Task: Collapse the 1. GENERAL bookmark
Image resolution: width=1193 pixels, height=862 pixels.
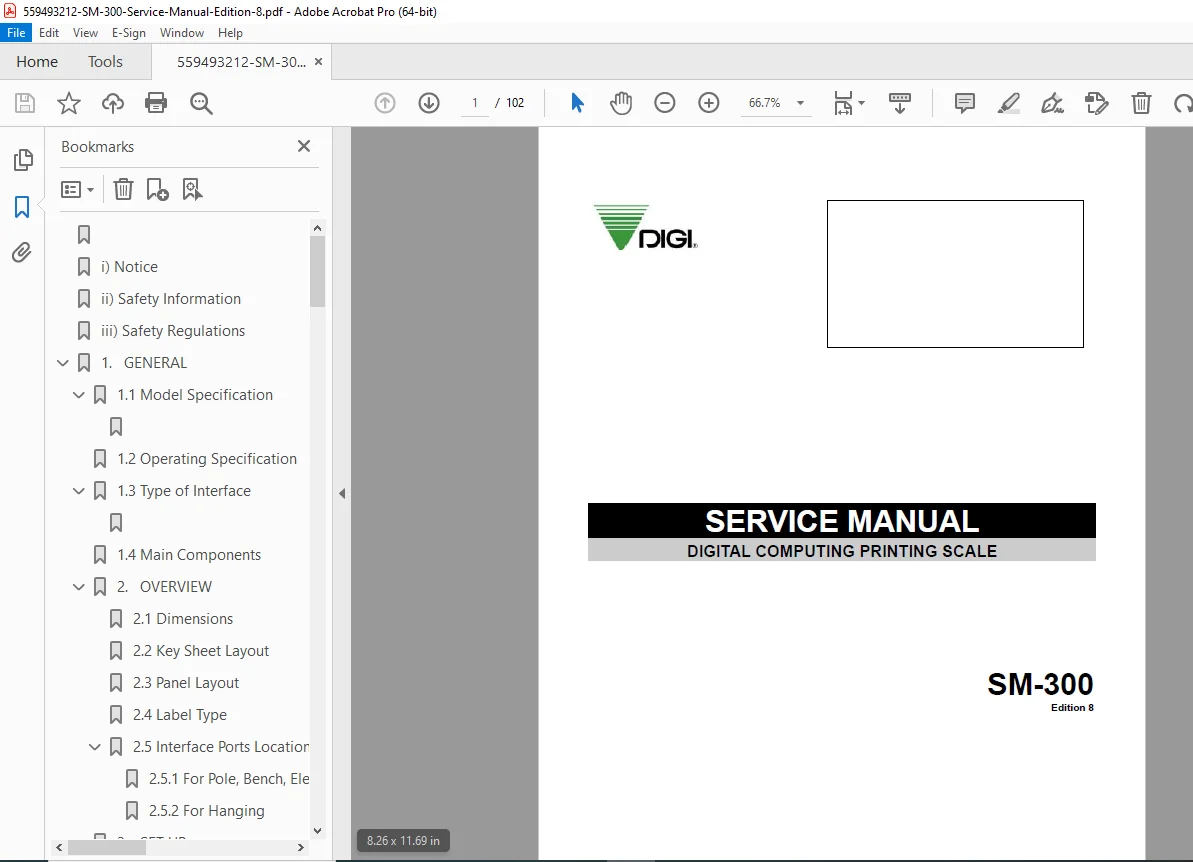Action: pos(62,363)
